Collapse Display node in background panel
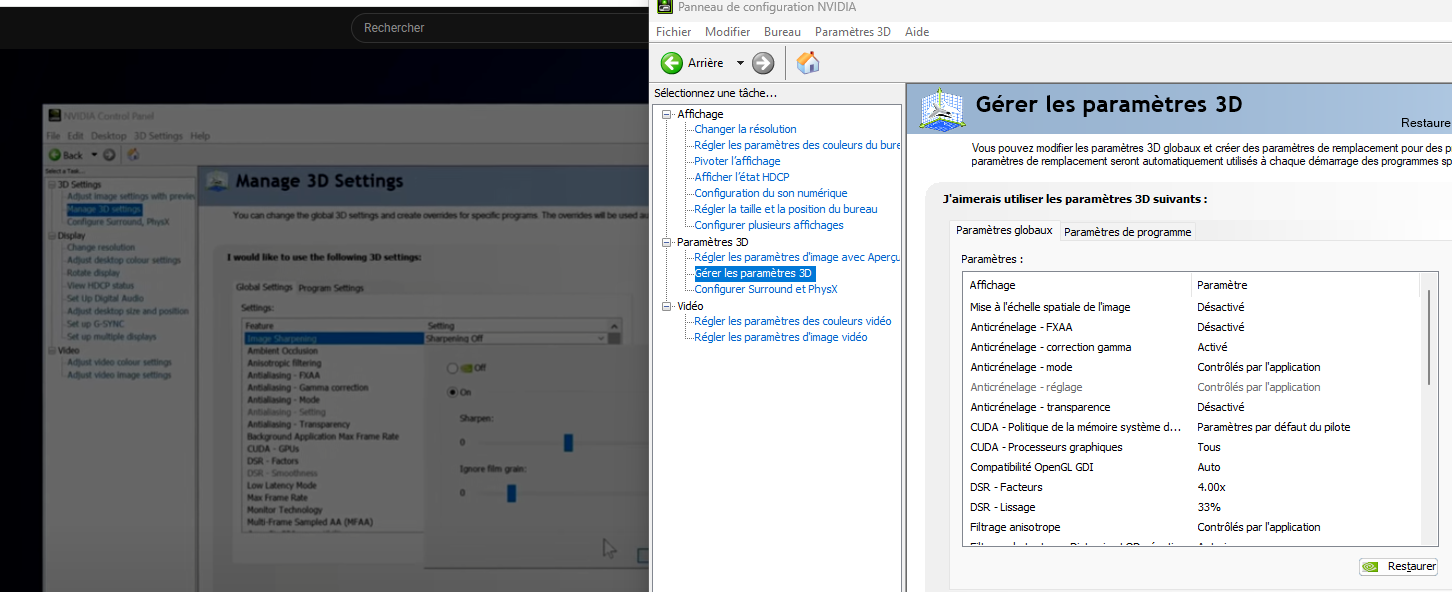 (52, 235)
